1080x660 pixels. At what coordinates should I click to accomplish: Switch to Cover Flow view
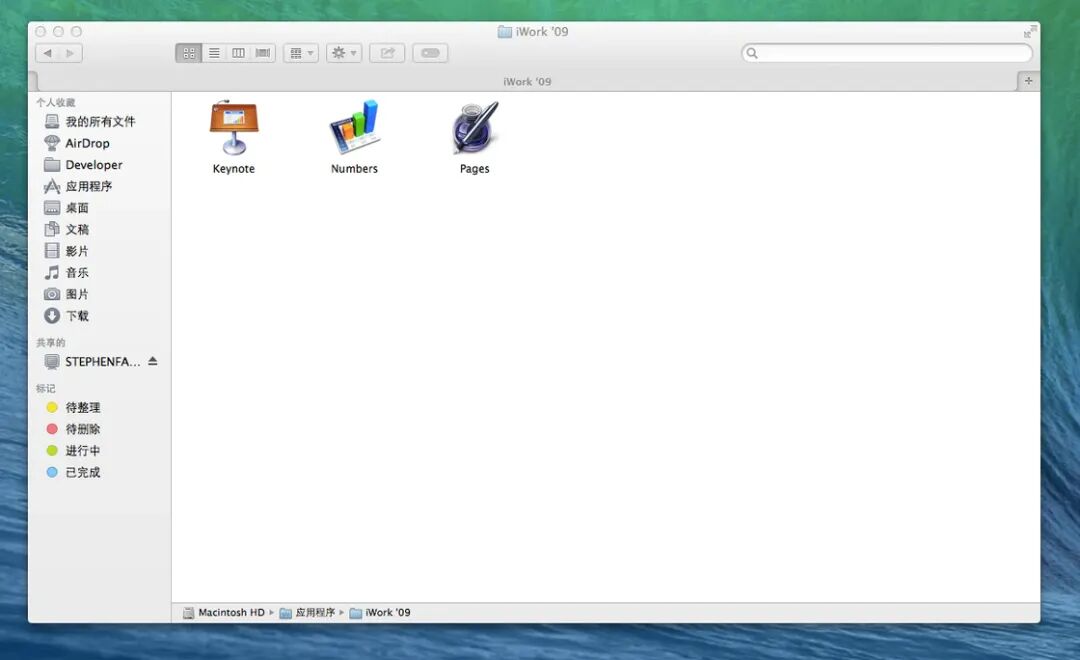[x=263, y=53]
